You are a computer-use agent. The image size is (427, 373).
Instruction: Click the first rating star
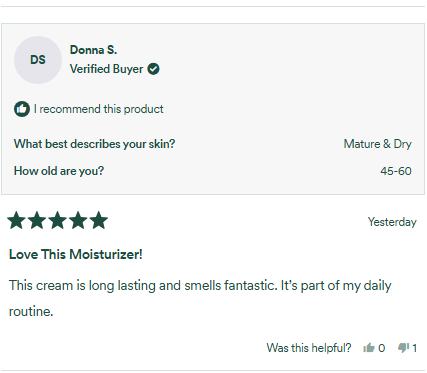tap(16, 220)
